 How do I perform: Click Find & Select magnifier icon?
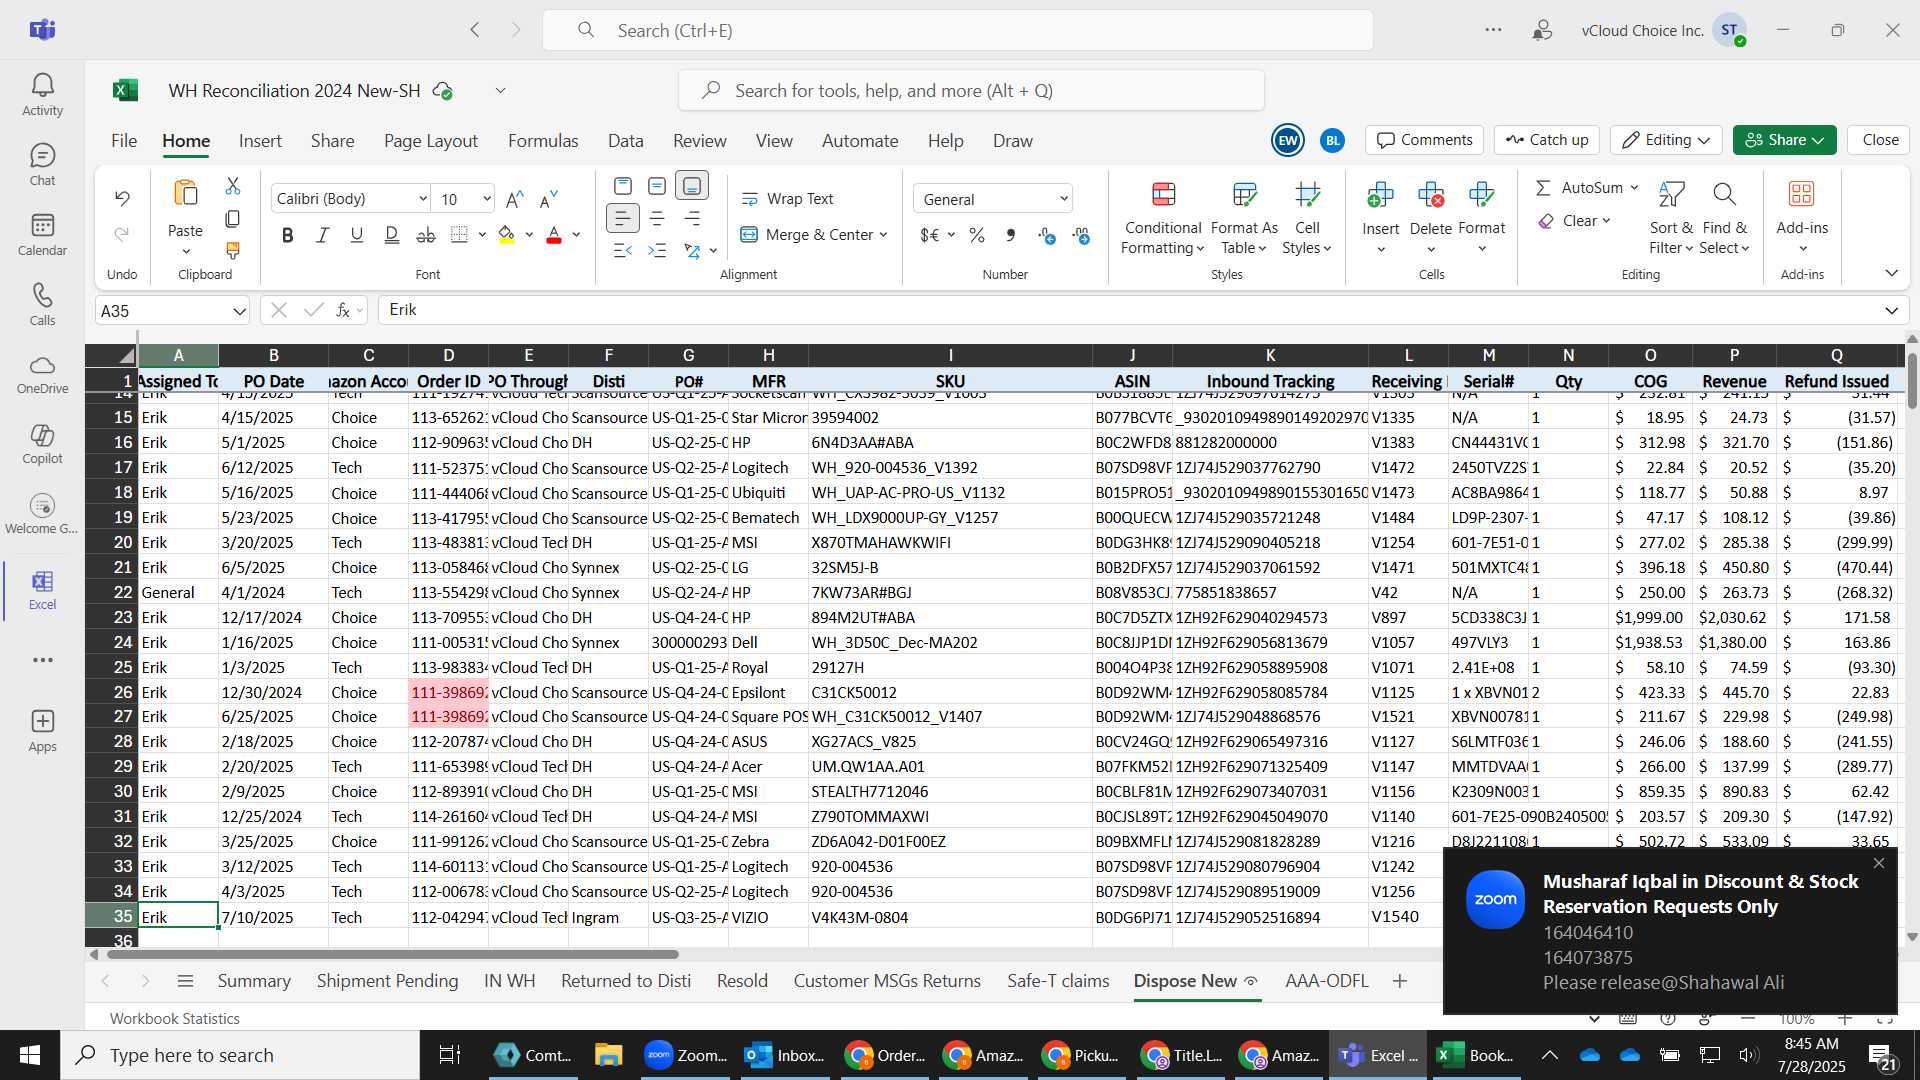coord(1724,193)
